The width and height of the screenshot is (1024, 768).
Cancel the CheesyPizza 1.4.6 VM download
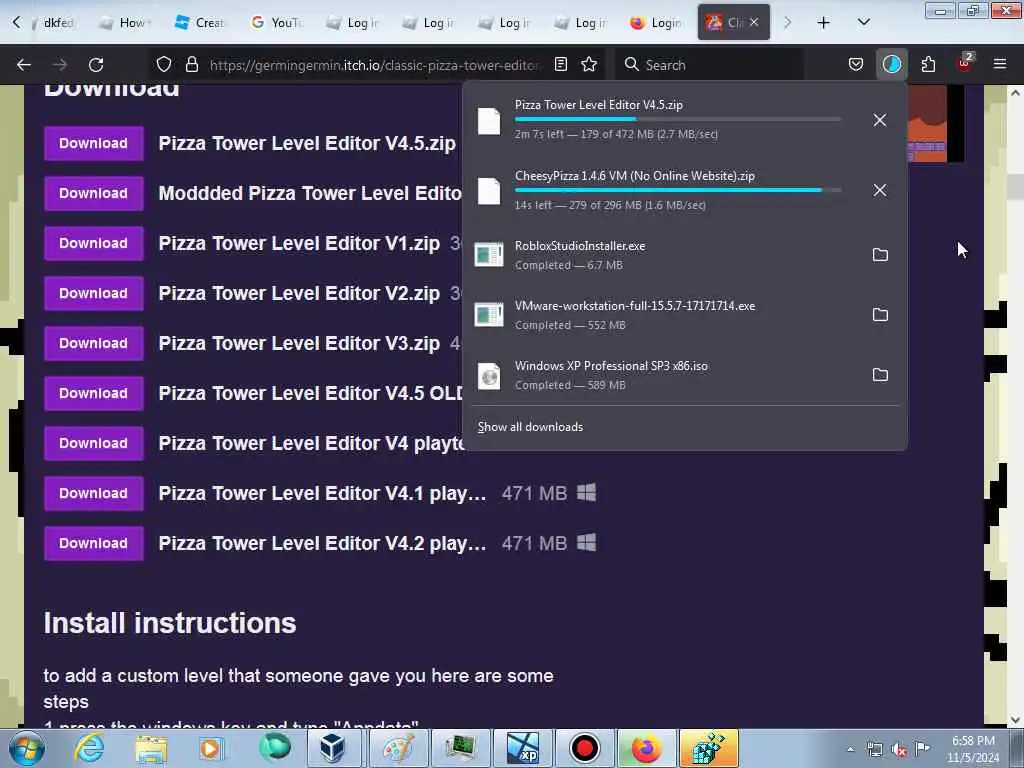pos(880,190)
